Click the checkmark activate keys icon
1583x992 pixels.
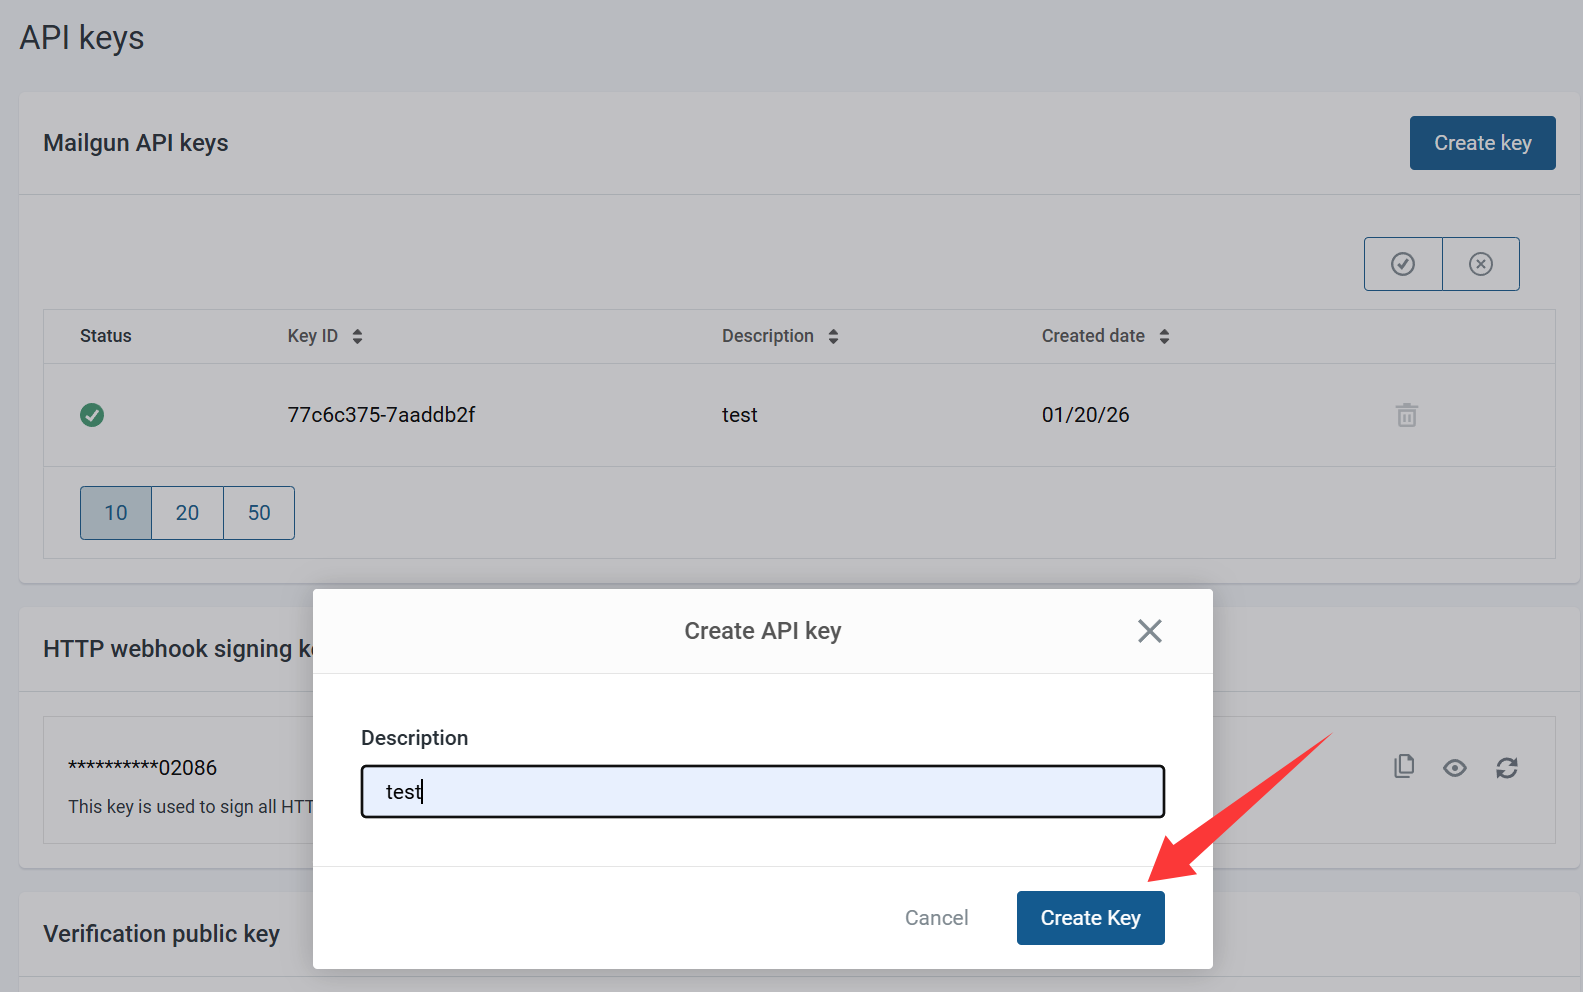pyautogui.click(x=1403, y=264)
